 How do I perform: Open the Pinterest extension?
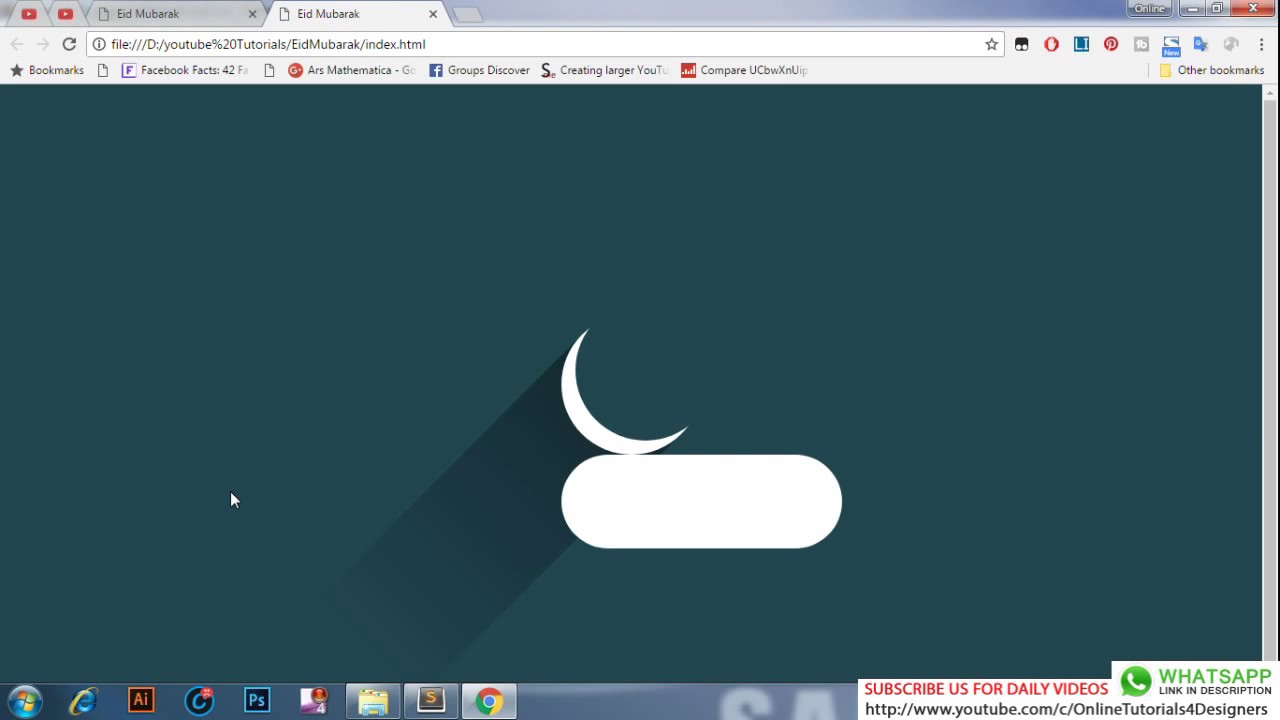pos(1111,44)
